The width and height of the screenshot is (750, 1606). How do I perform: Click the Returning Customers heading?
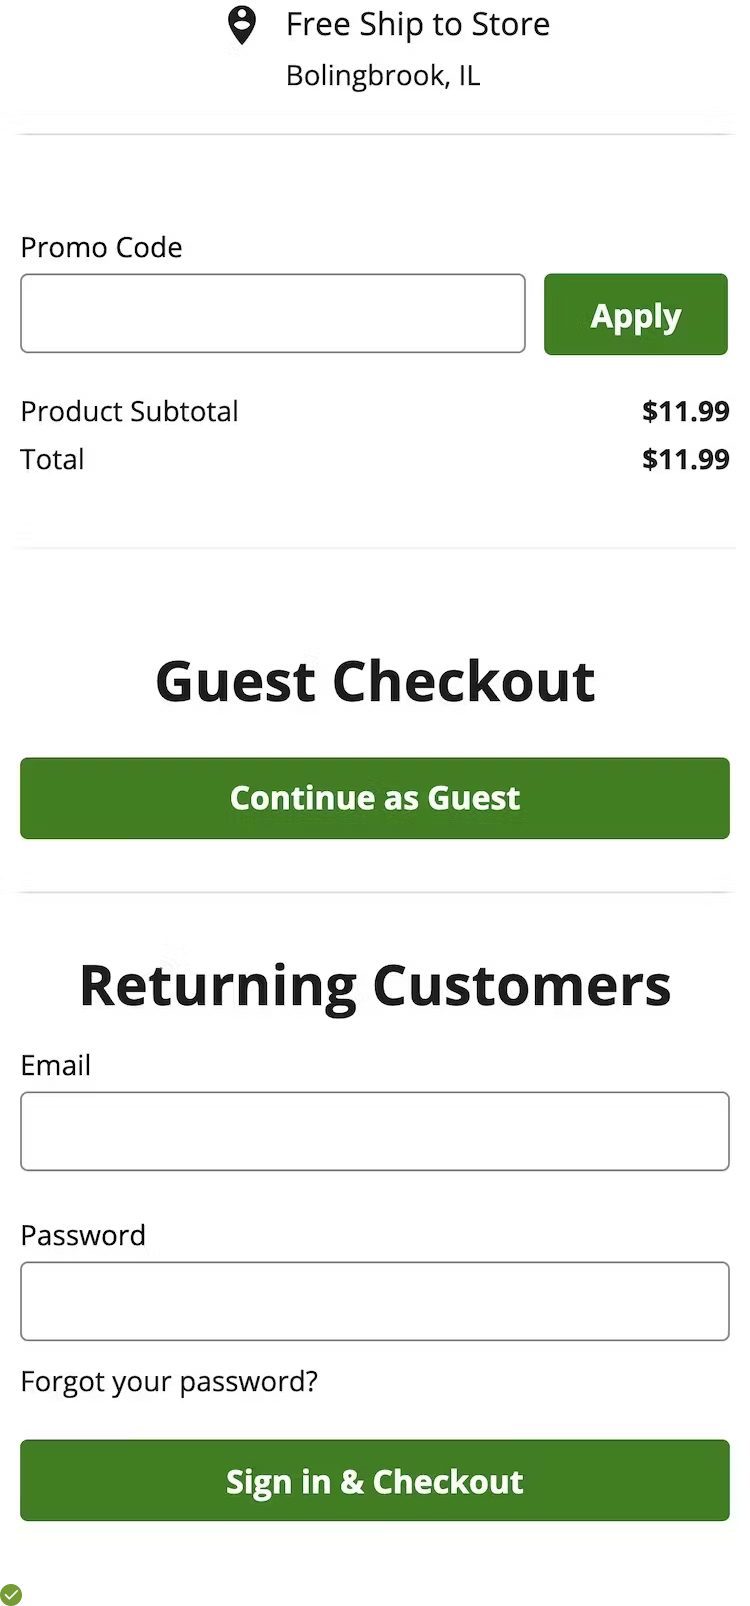point(375,986)
